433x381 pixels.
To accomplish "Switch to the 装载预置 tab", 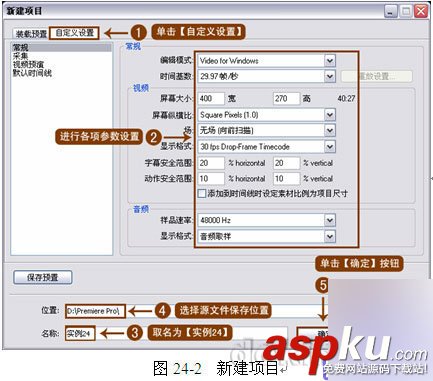I will click(31, 34).
